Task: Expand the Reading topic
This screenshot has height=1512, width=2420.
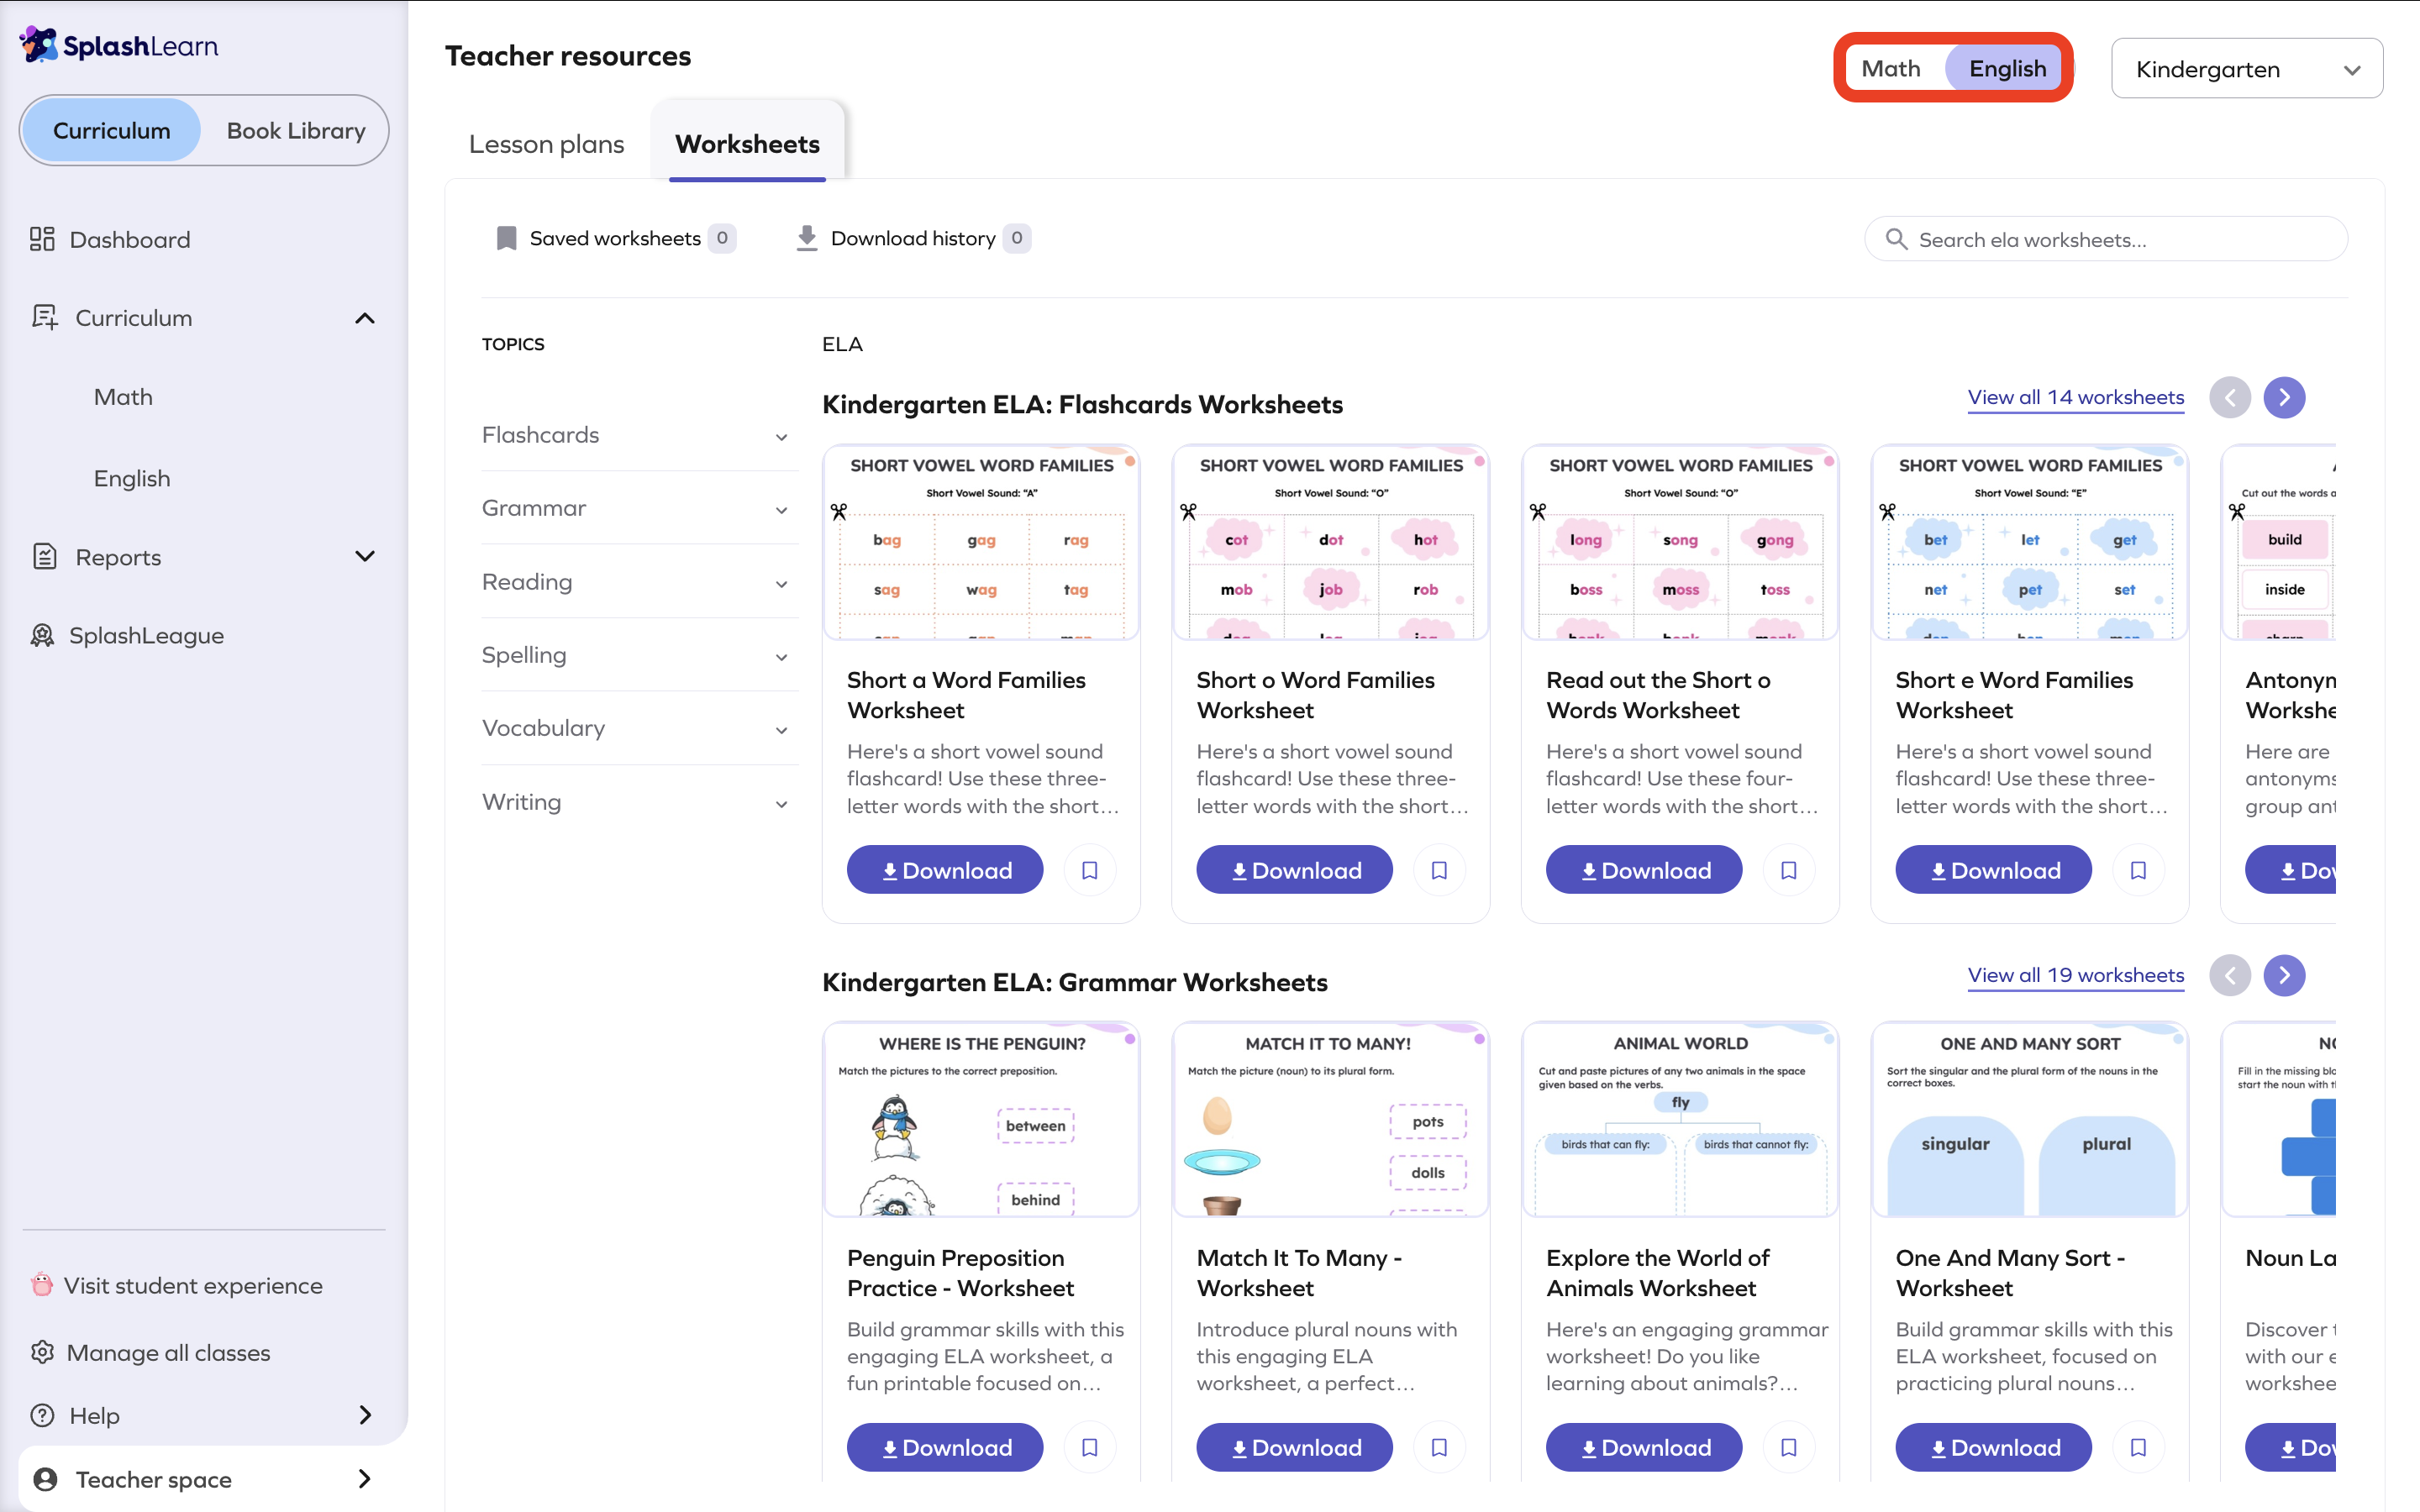Action: click(x=640, y=582)
